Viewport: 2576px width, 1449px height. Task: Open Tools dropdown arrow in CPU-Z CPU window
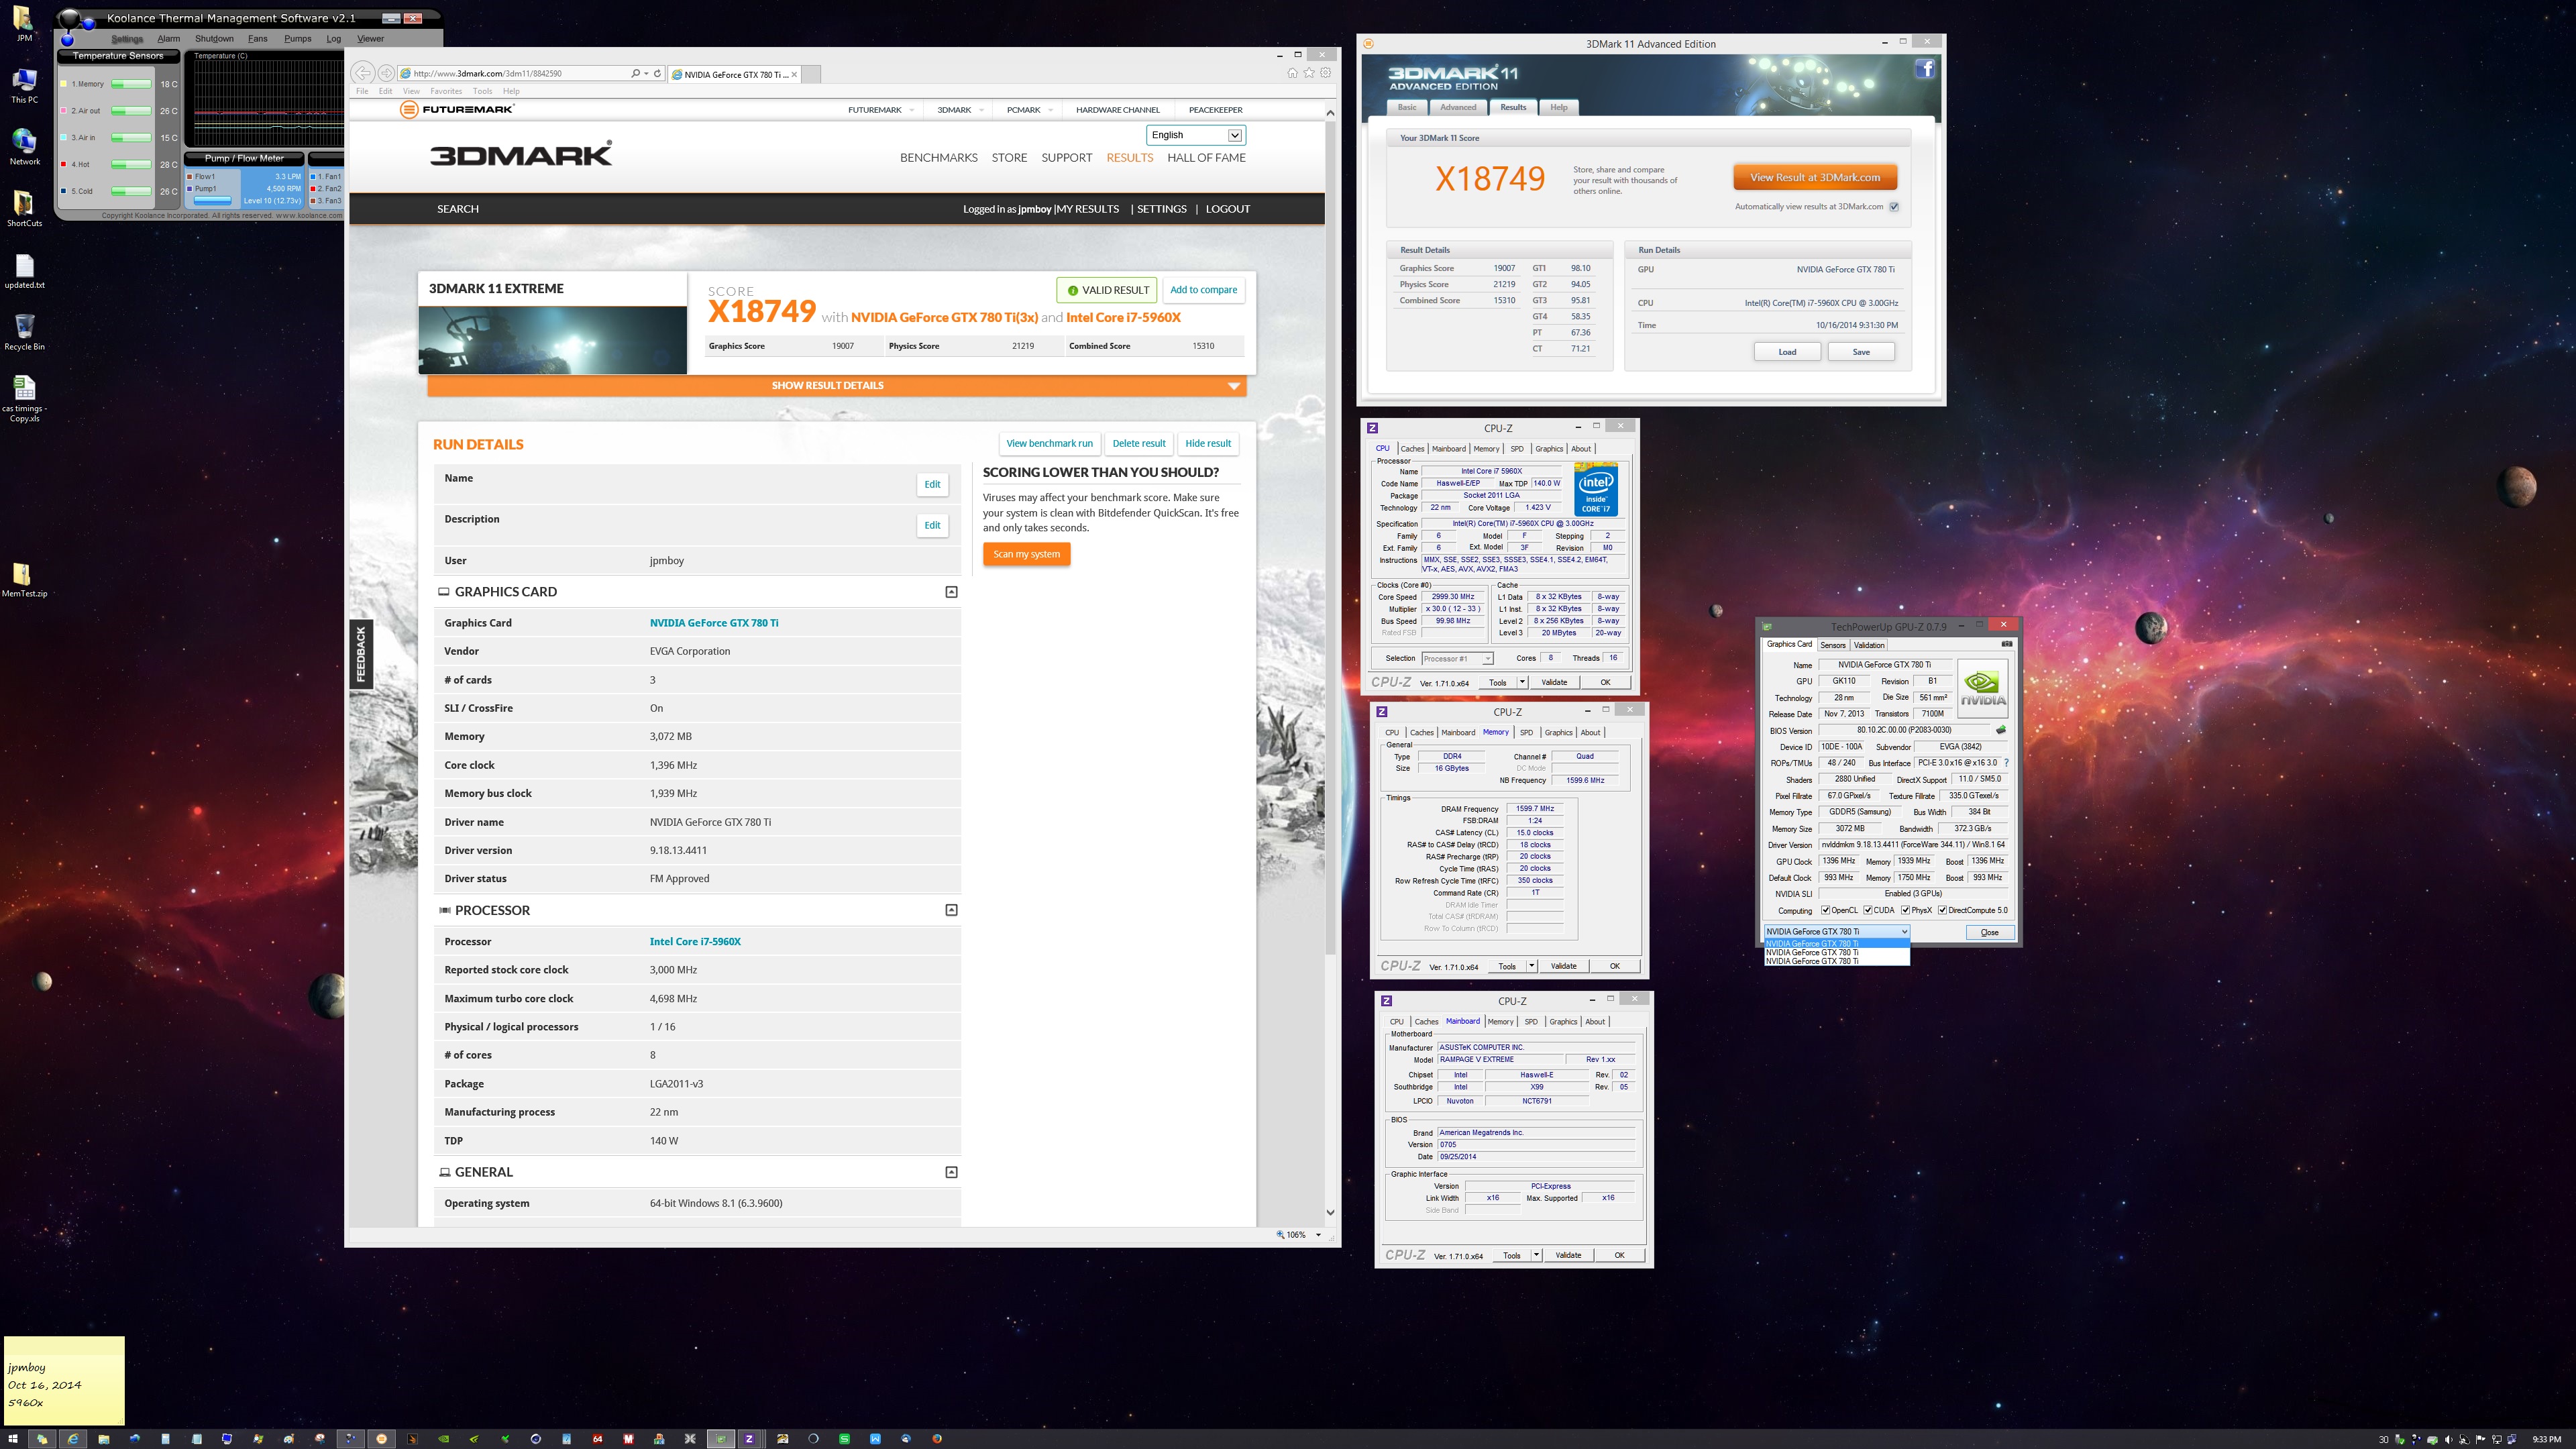1522,682
